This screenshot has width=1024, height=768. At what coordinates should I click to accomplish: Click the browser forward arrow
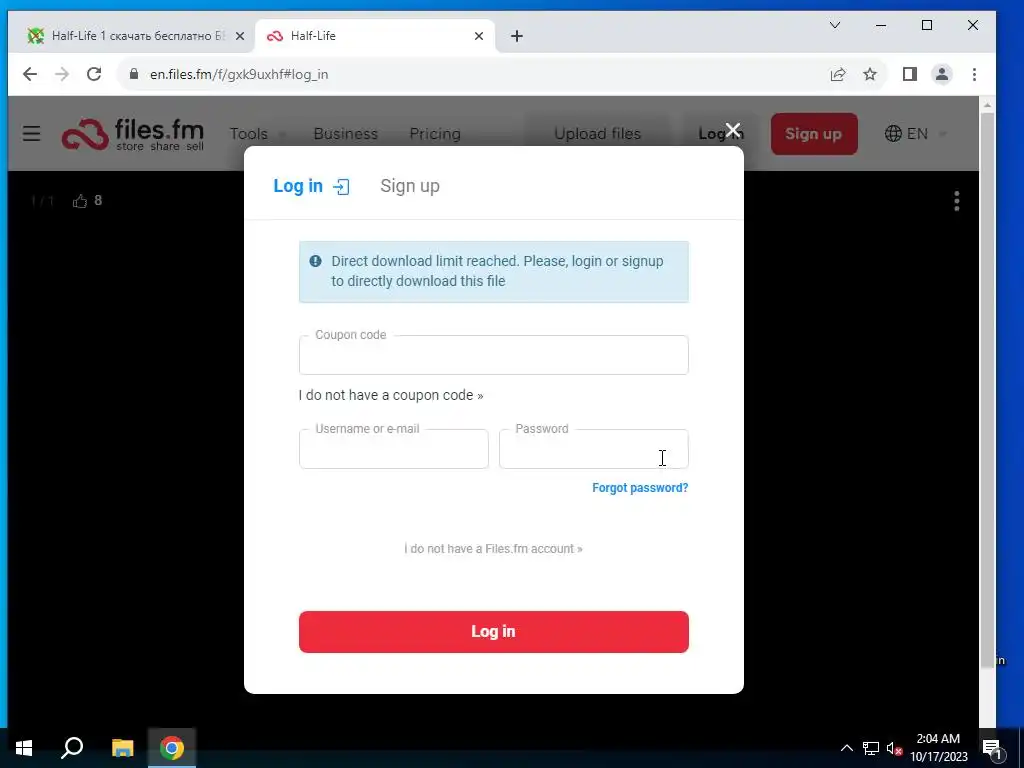62,74
